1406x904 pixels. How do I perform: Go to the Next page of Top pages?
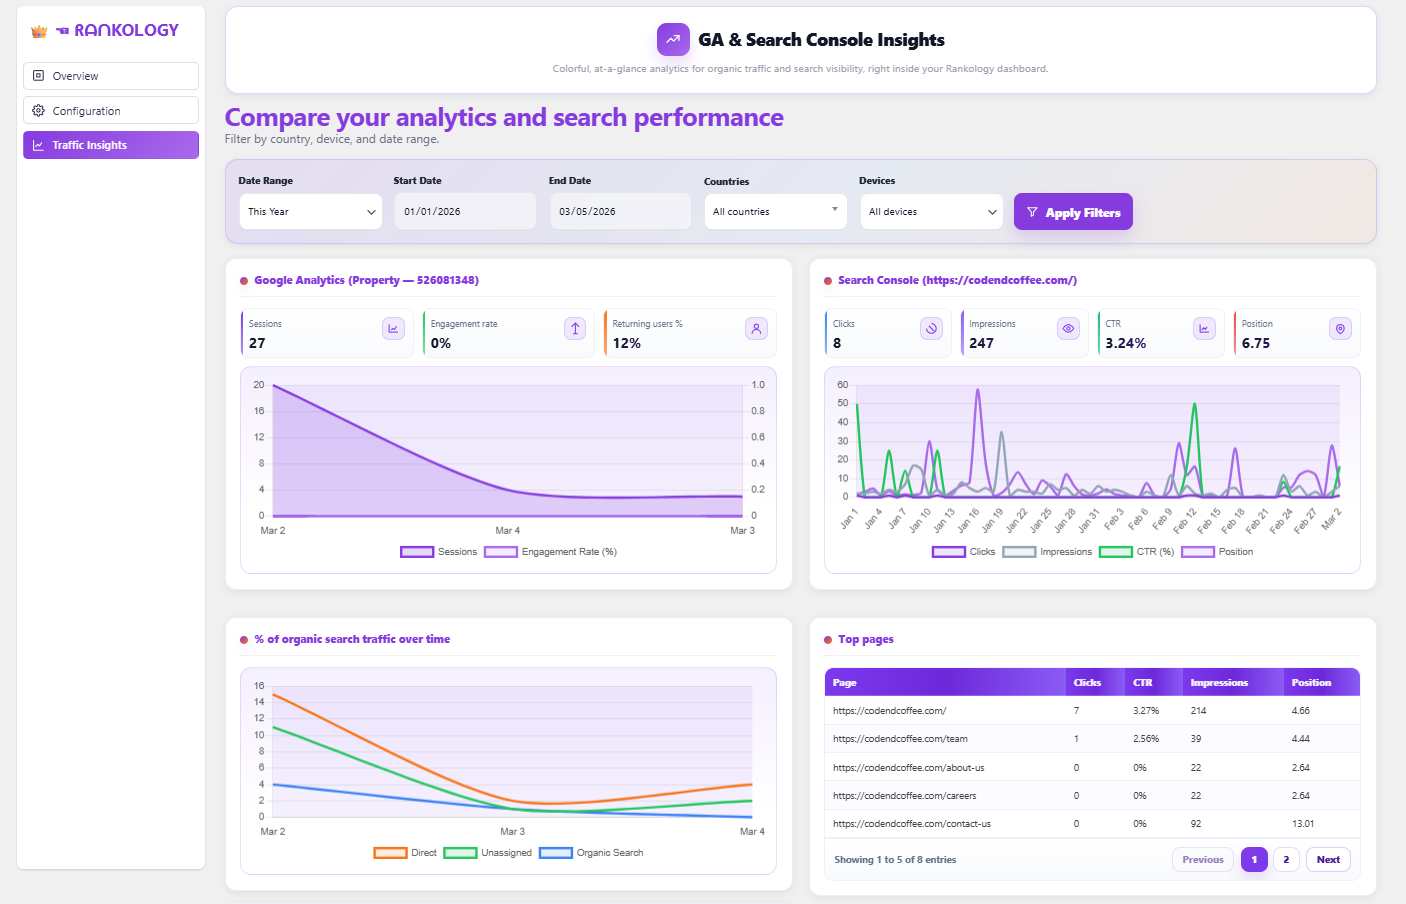1327,860
